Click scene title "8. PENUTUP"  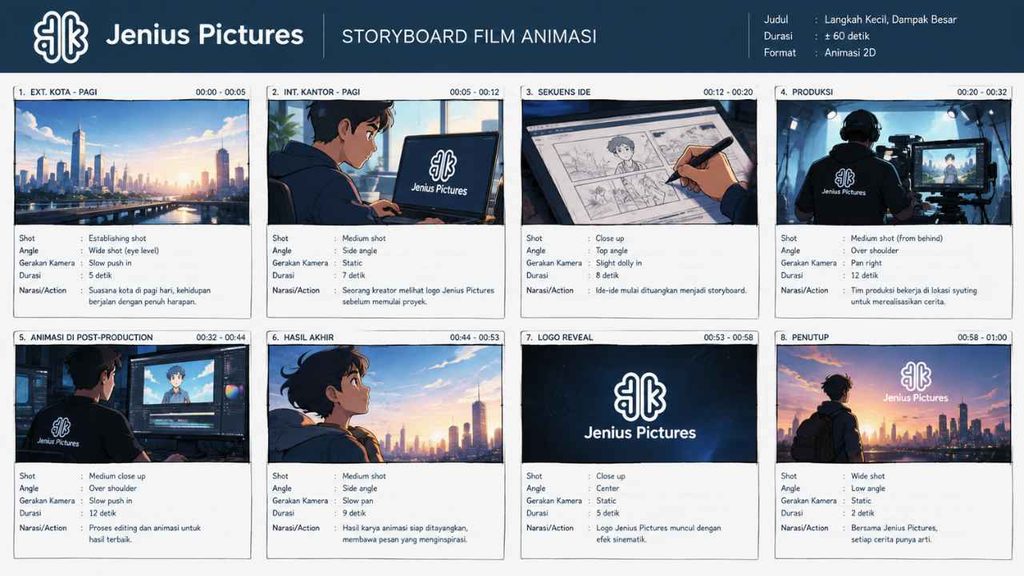pos(805,337)
